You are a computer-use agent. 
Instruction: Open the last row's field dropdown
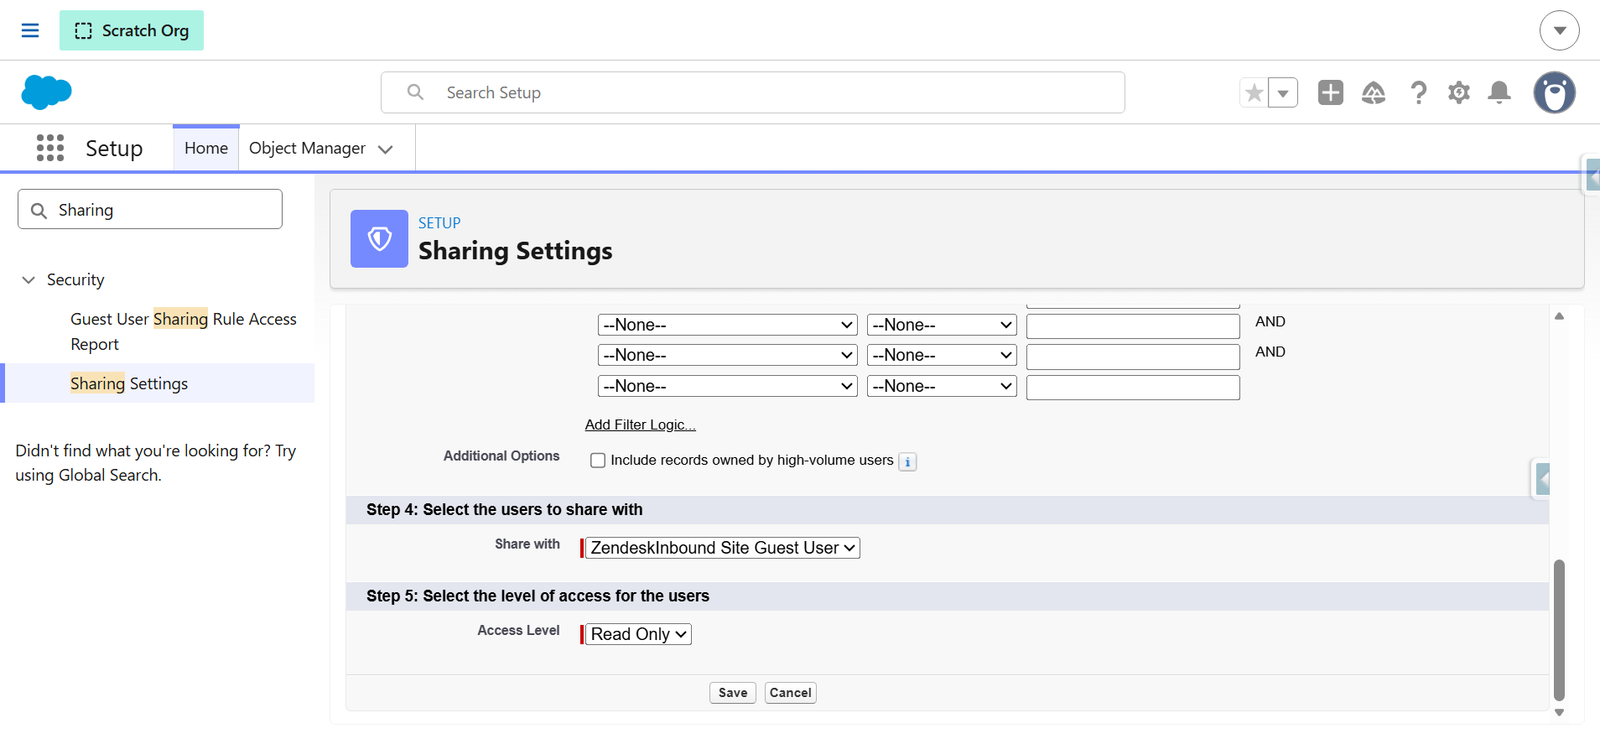727,386
